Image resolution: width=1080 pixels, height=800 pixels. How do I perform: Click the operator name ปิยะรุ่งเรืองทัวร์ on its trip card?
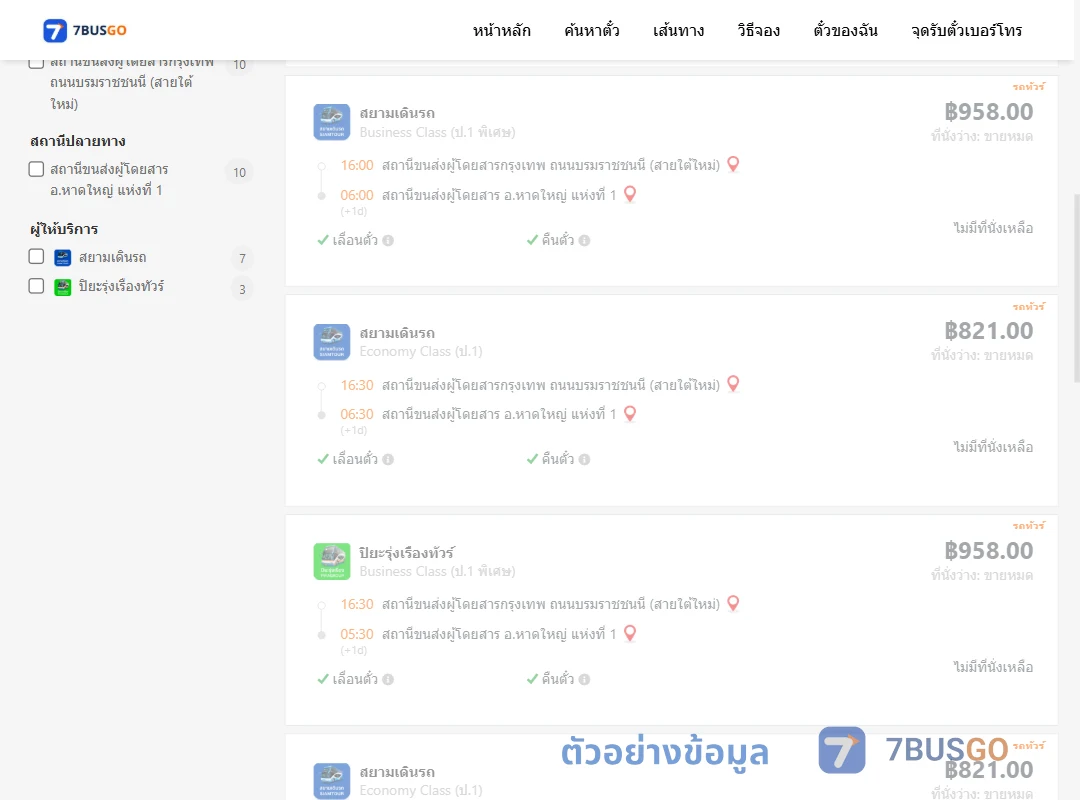point(406,553)
